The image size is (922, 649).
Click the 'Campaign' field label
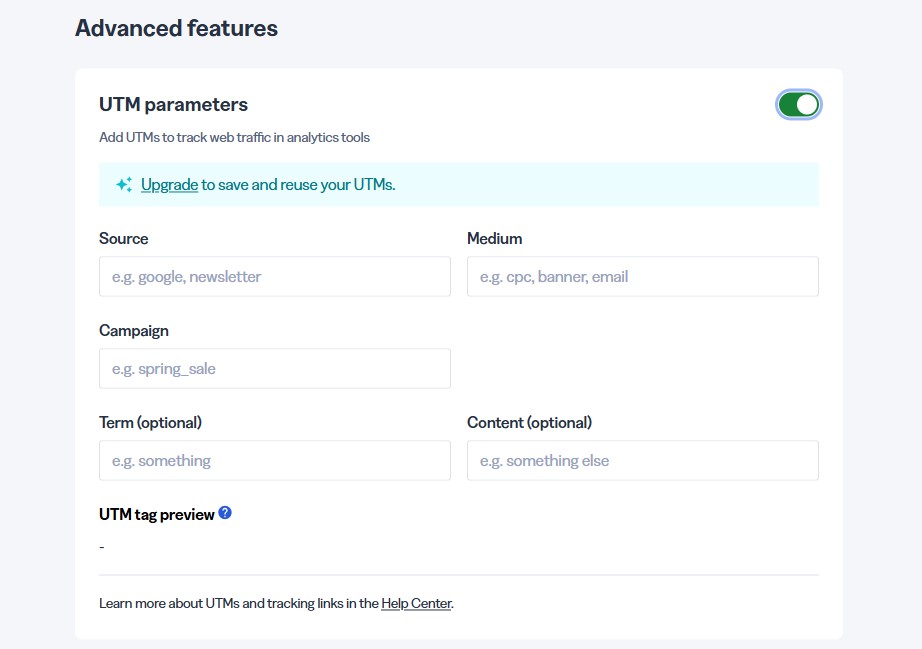pos(134,331)
